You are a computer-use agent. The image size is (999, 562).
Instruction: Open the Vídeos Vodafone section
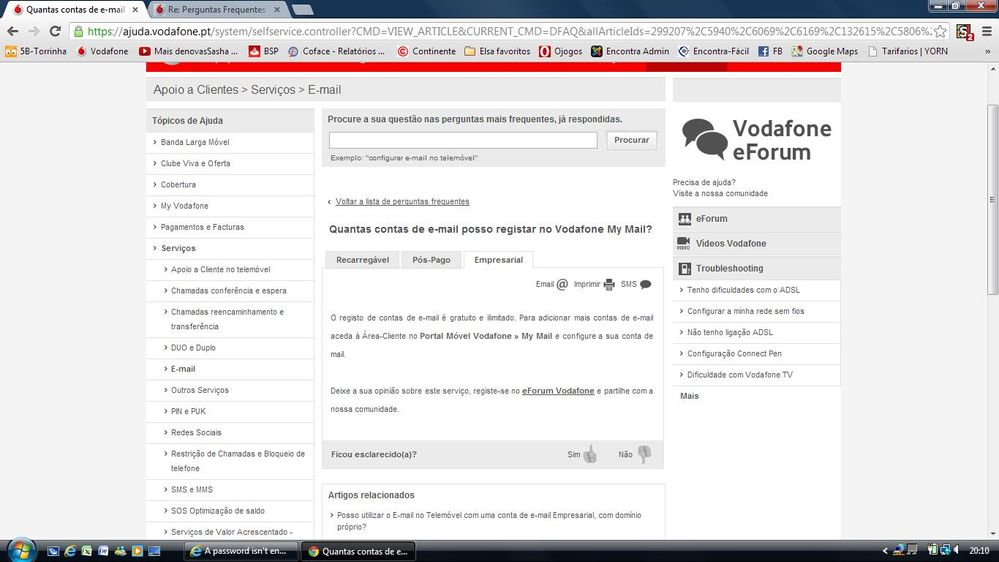(x=731, y=244)
